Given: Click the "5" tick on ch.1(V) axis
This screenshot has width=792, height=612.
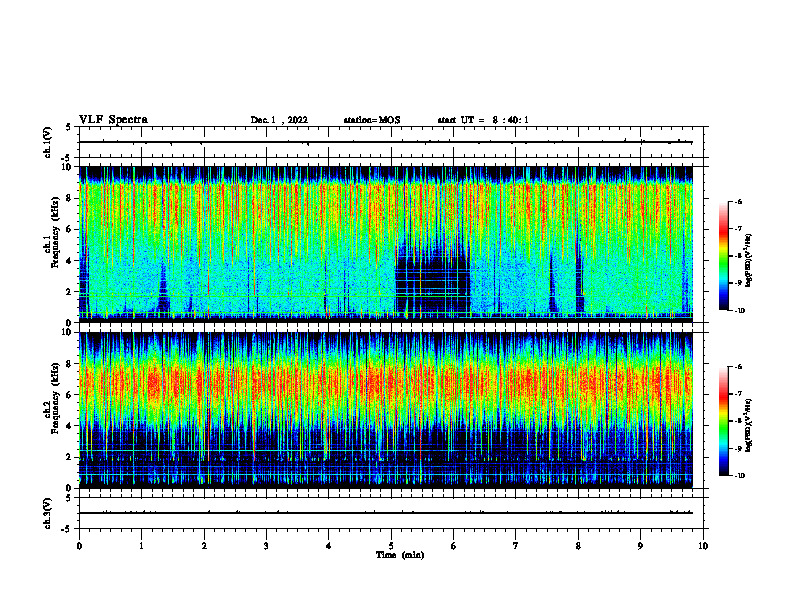Looking at the screenshot, I should [68, 127].
